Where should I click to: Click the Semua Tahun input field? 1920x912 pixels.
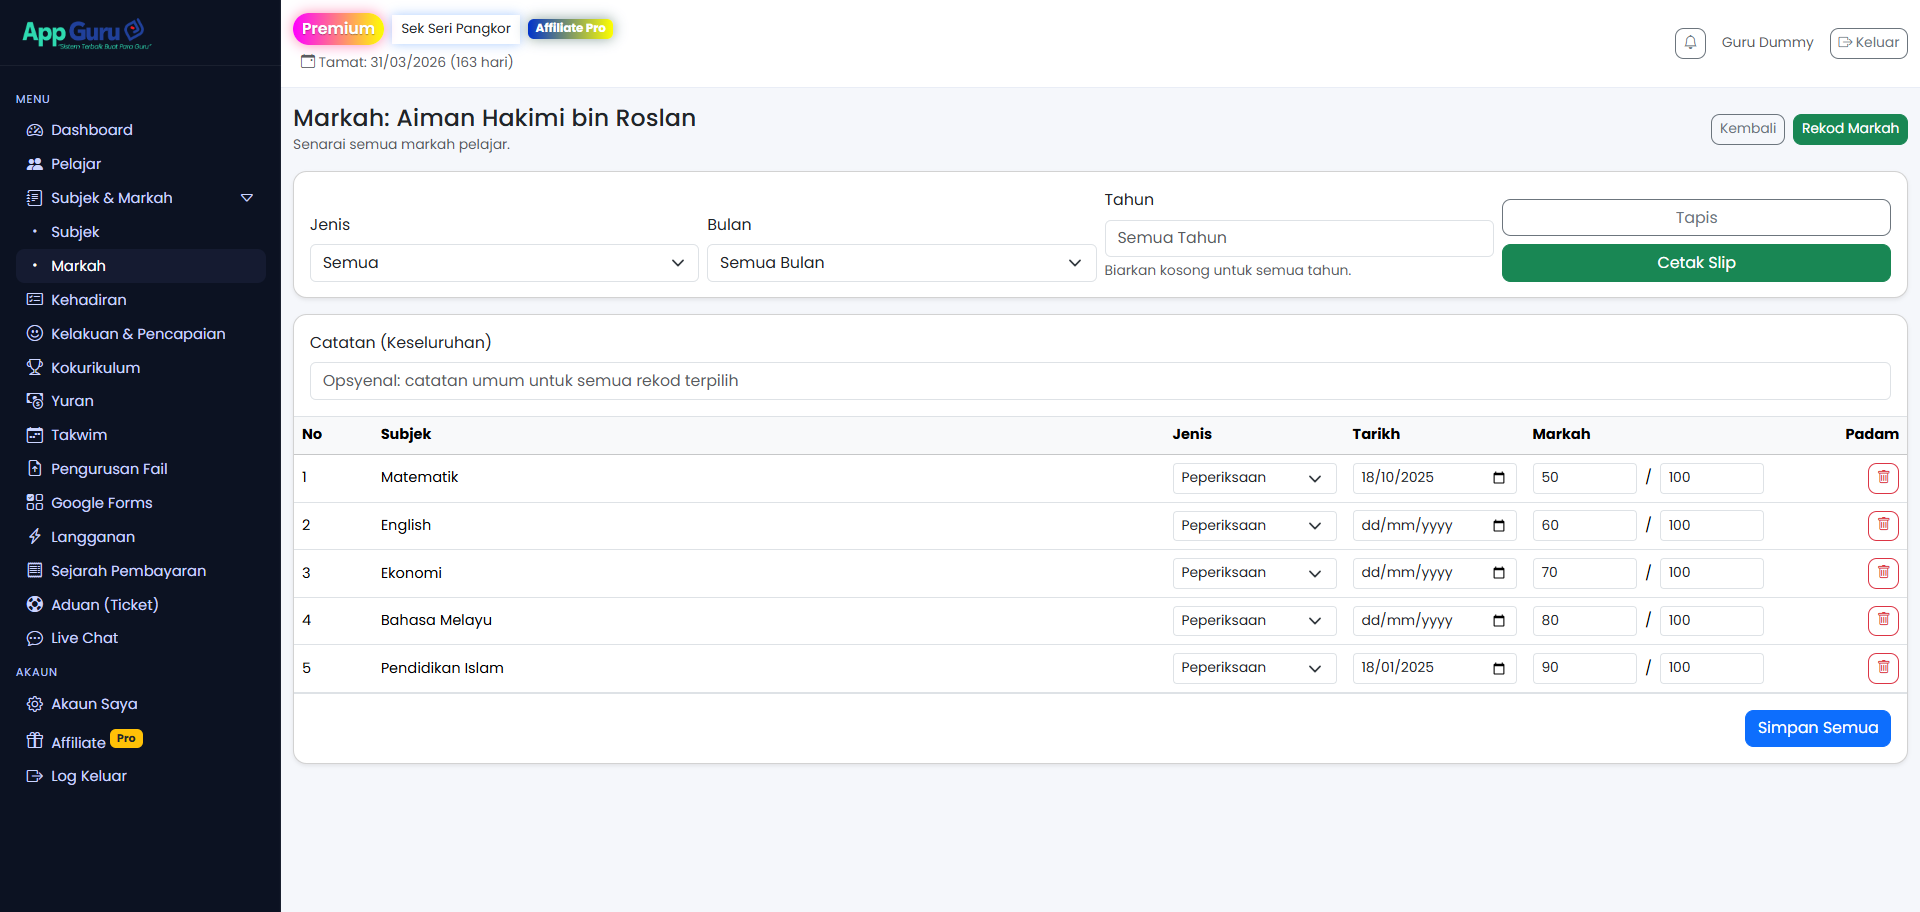(x=1297, y=238)
